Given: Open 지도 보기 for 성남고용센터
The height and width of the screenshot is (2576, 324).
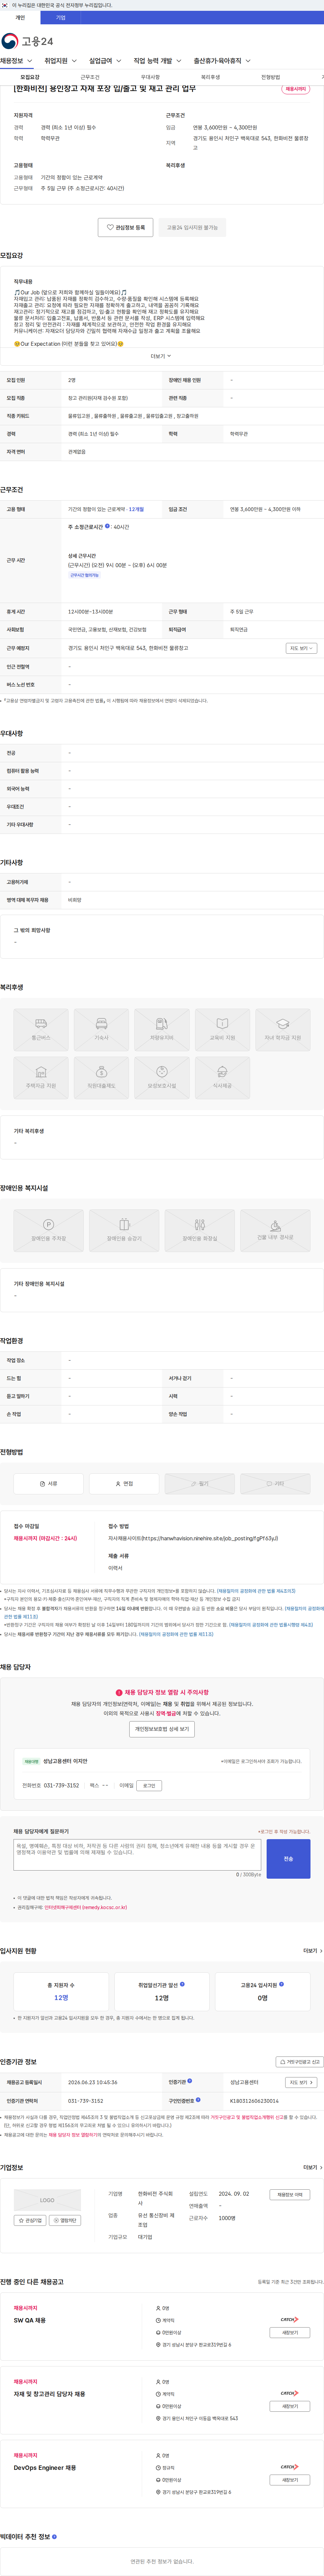Looking at the screenshot, I should coord(301,2082).
